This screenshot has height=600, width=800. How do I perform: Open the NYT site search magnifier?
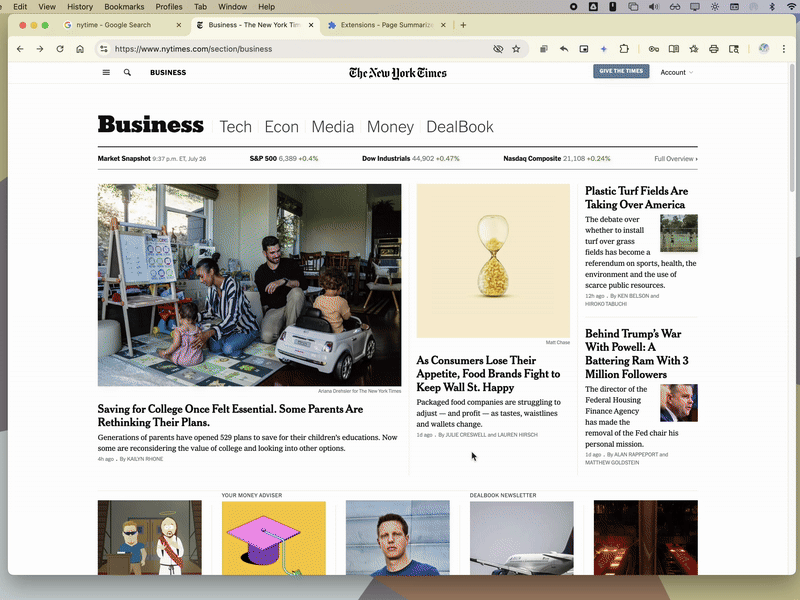(127, 72)
